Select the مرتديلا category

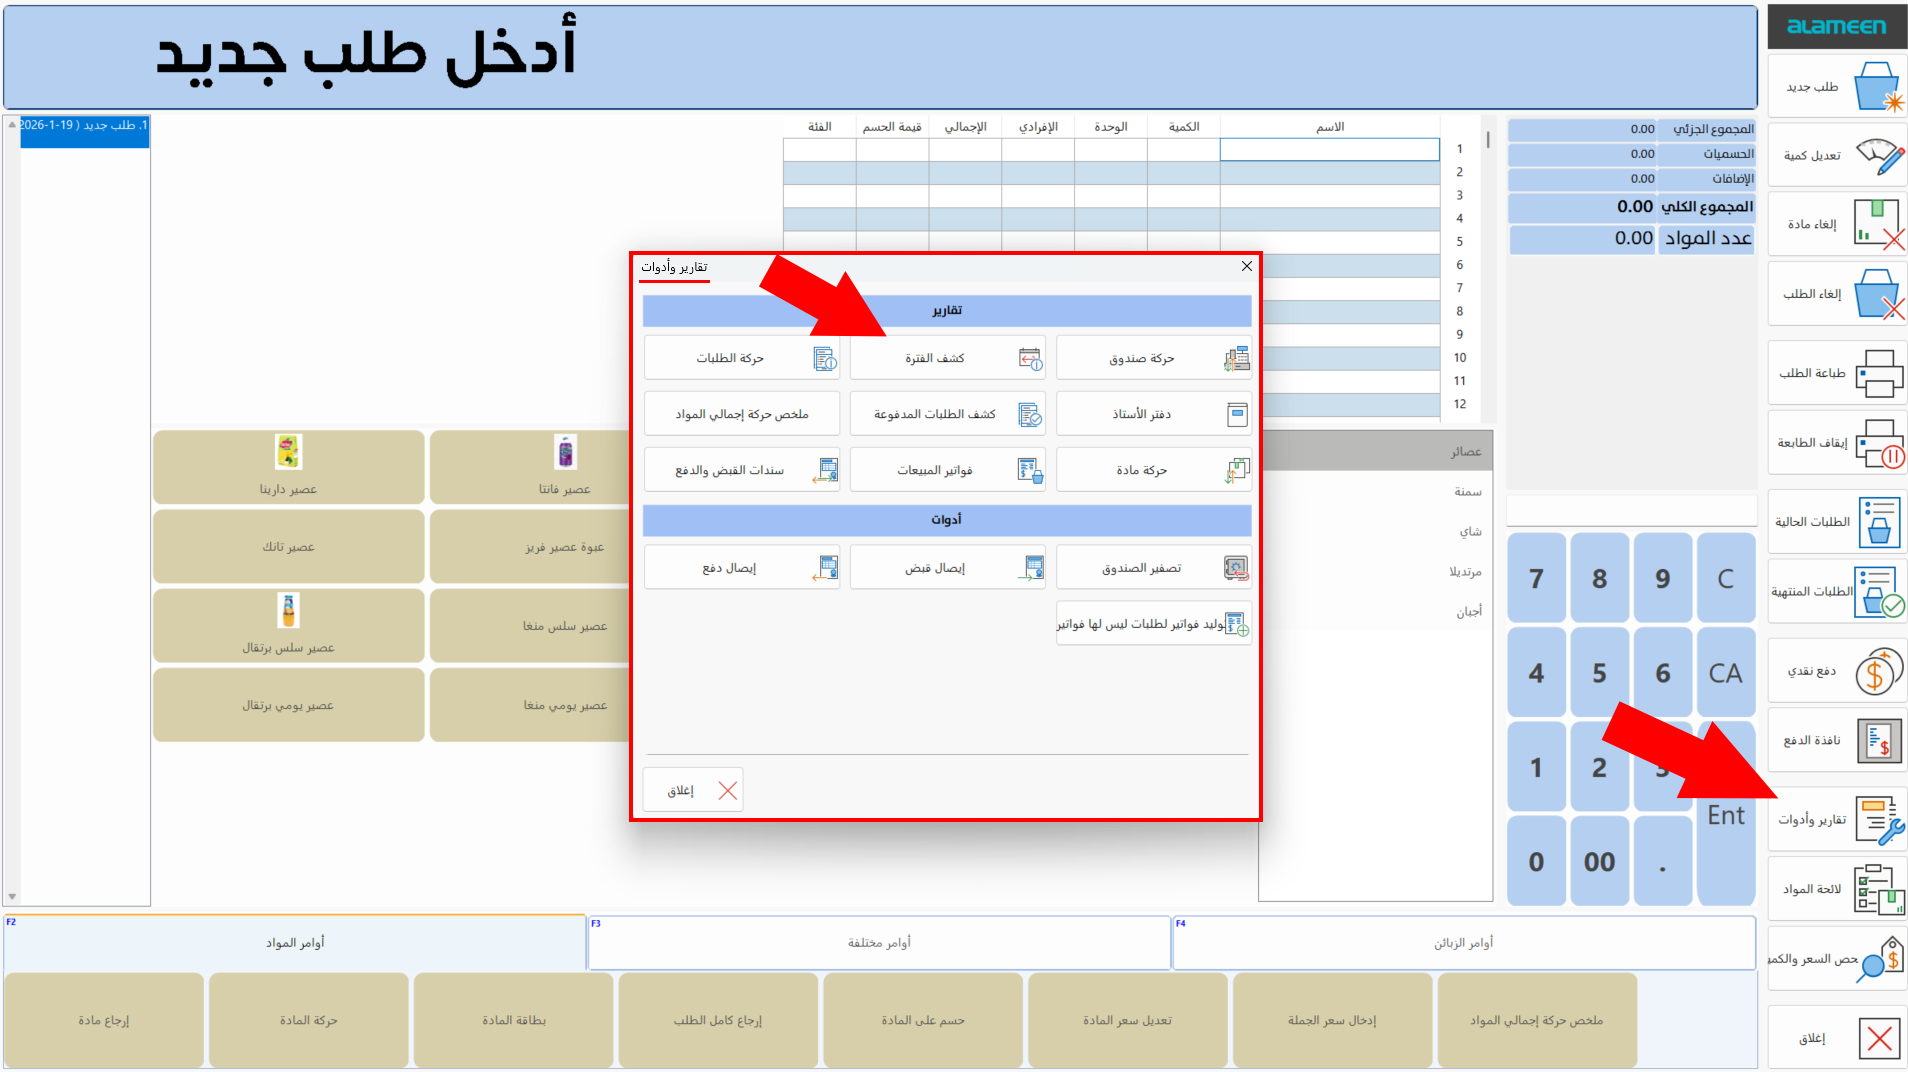click(1377, 572)
